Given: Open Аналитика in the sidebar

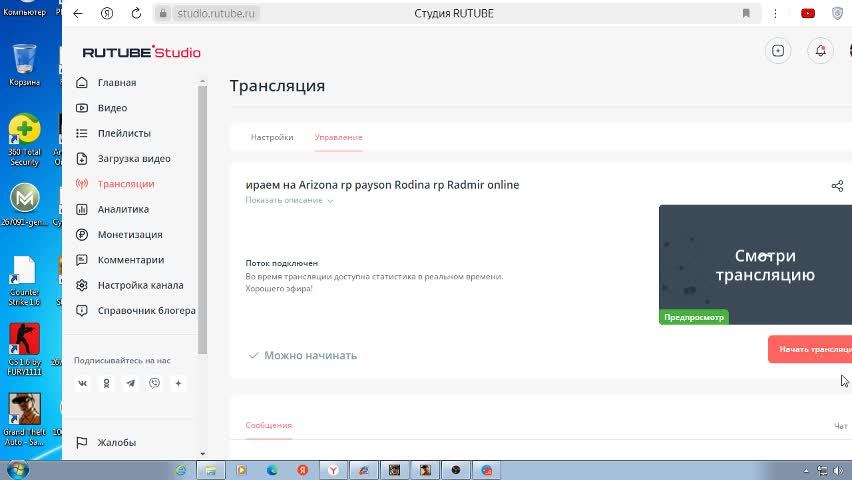Looking at the screenshot, I should pyautogui.click(x=112, y=209).
